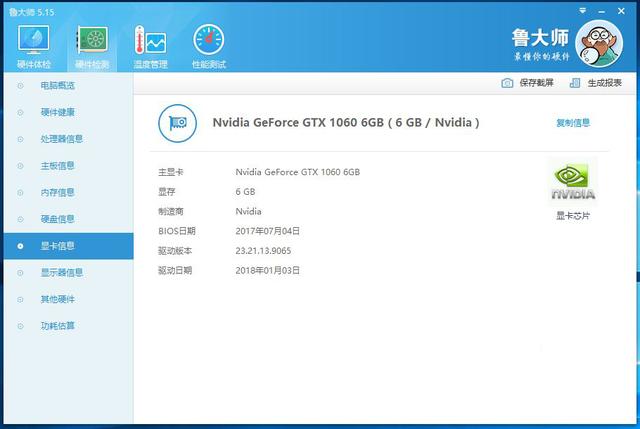This screenshot has height=429, width=640.
Task: Click the 制造商 value Nvidia
Action: point(248,211)
